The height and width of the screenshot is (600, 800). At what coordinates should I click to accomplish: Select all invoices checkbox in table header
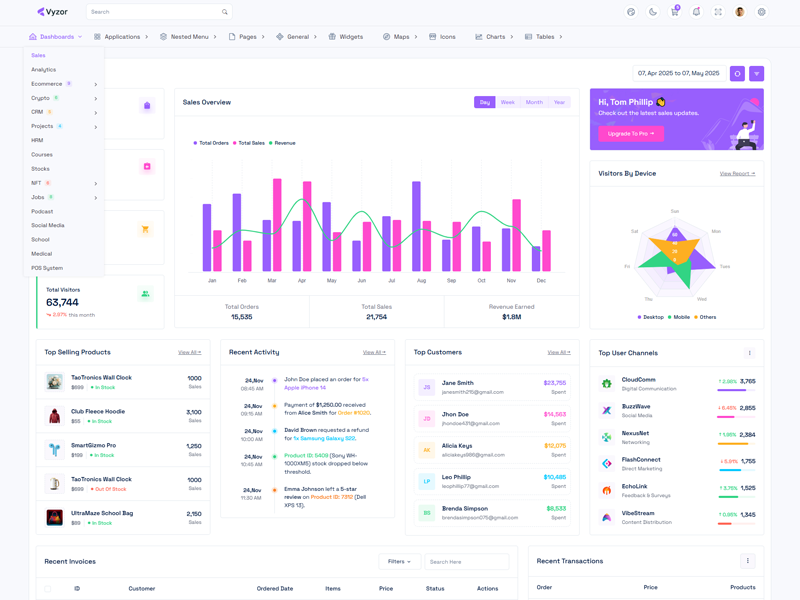47,588
